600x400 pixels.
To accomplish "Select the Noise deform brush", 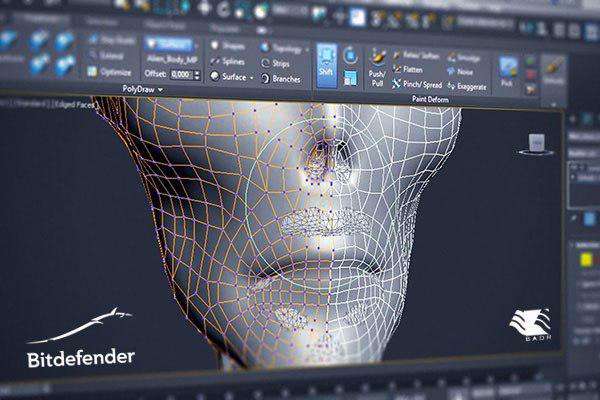I will point(461,73).
